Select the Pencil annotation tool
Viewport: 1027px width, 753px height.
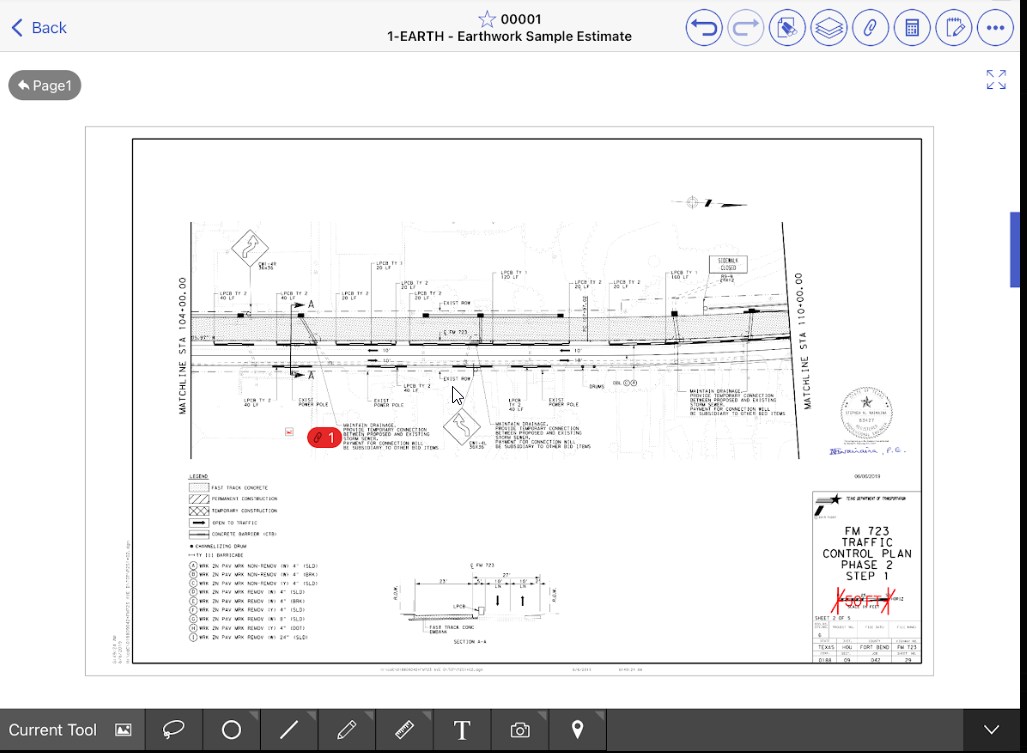[346, 730]
